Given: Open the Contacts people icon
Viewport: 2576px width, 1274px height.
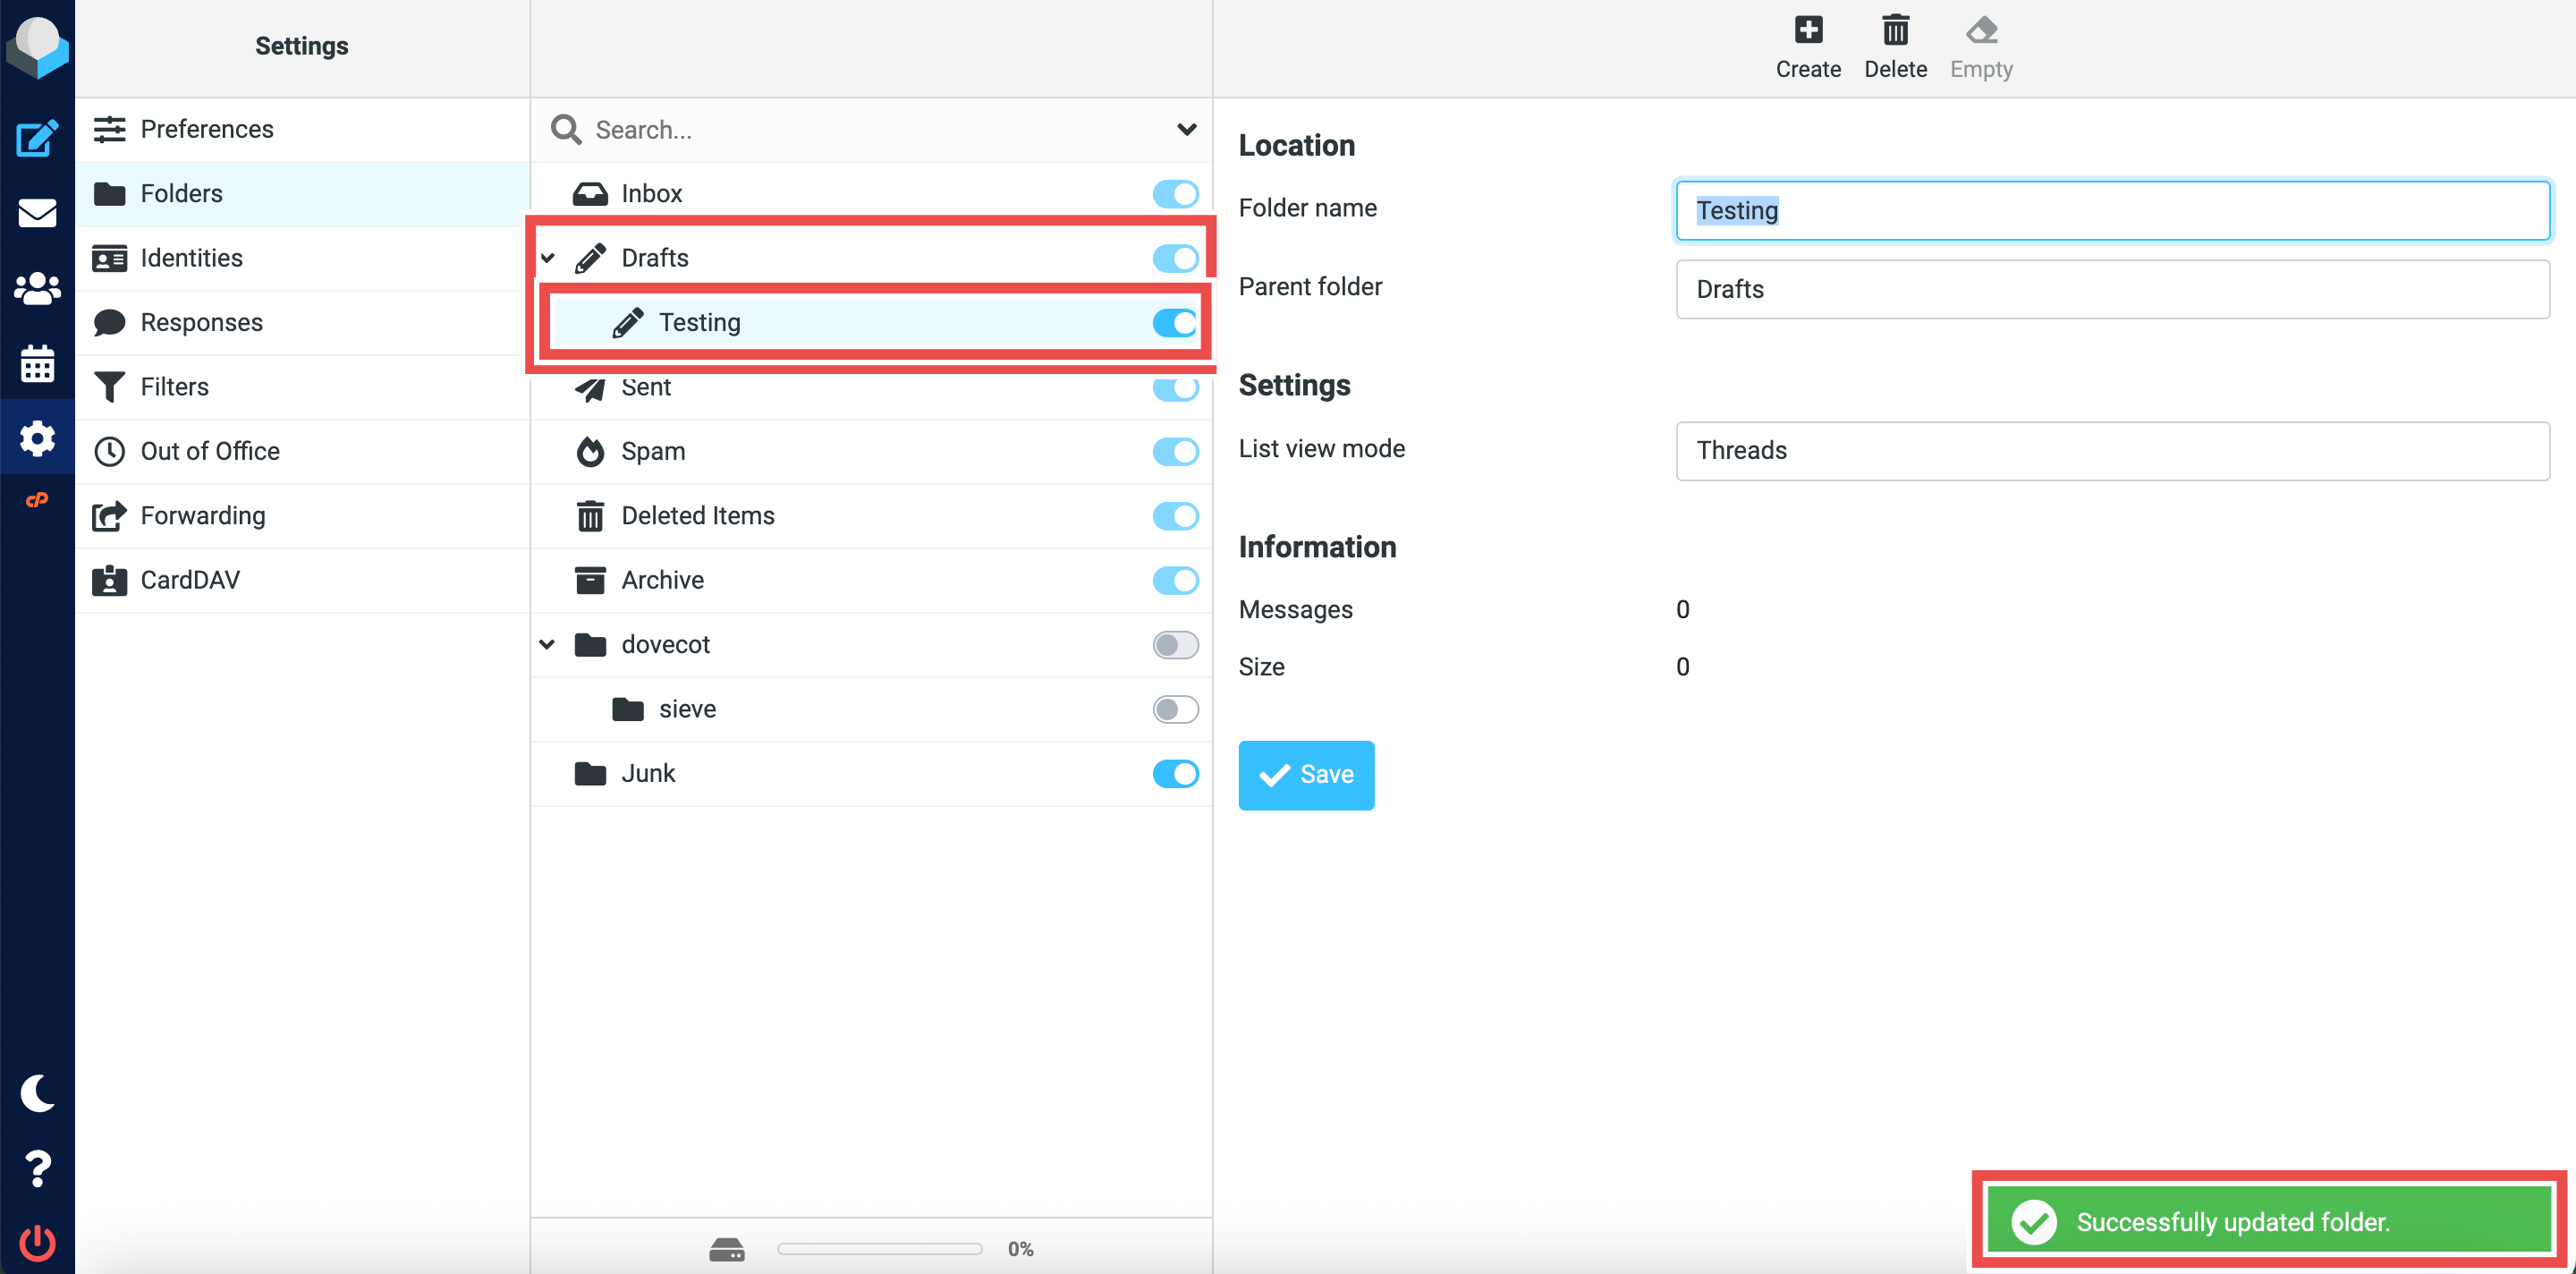Looking at the screenshot, I should pos(37,288).
